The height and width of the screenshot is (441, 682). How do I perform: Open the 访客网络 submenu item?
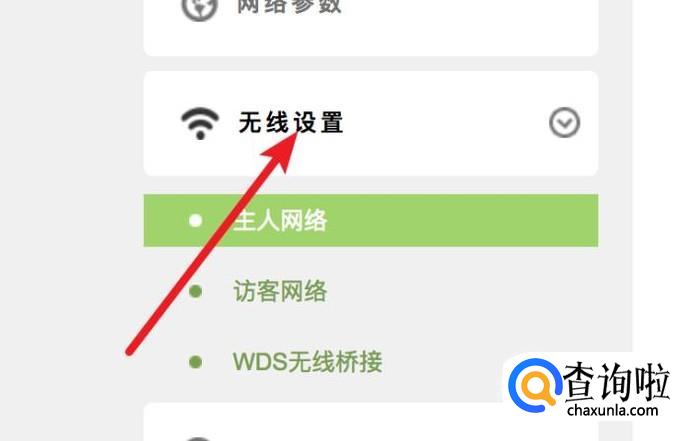click(280, 291)
